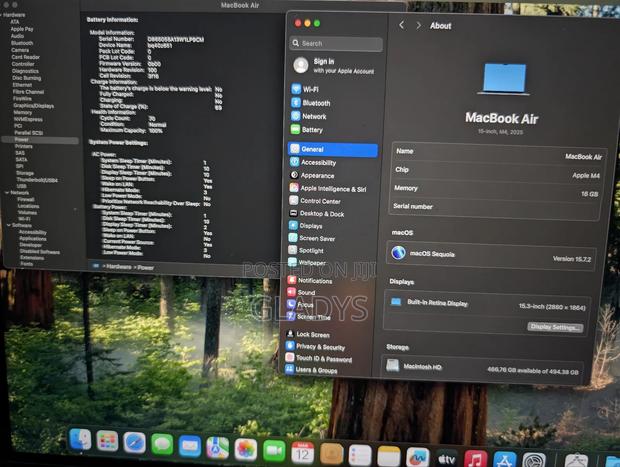
Task: Open Apple TV from the Dock
Action: click(x=447, y=459)
